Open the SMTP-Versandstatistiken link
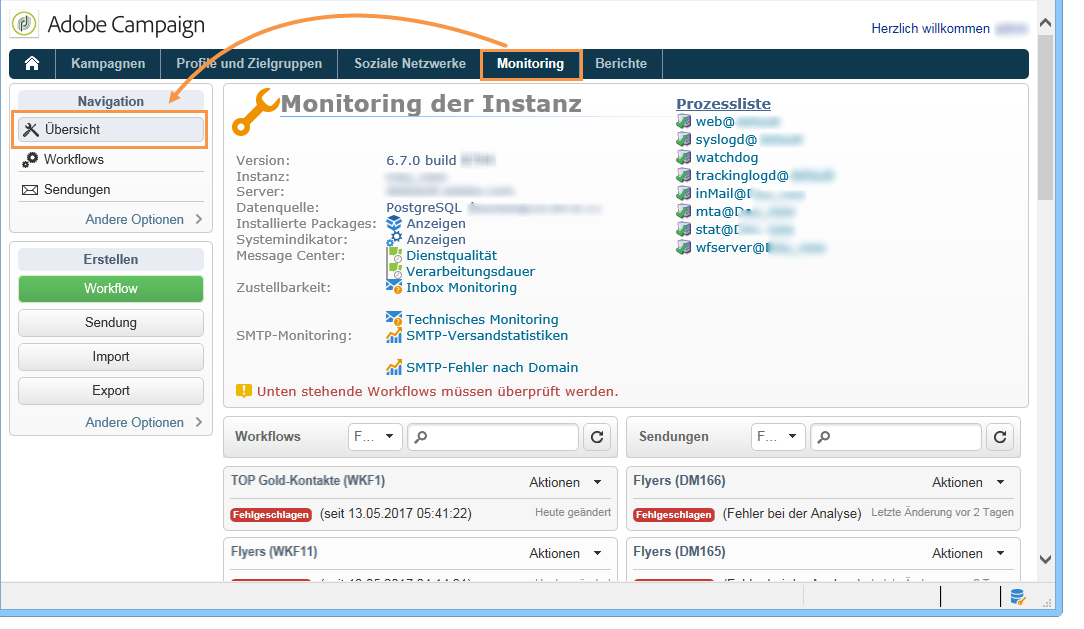Image resolution: width=1084 pixels, height=629 pixels. [x=487, y=335]
